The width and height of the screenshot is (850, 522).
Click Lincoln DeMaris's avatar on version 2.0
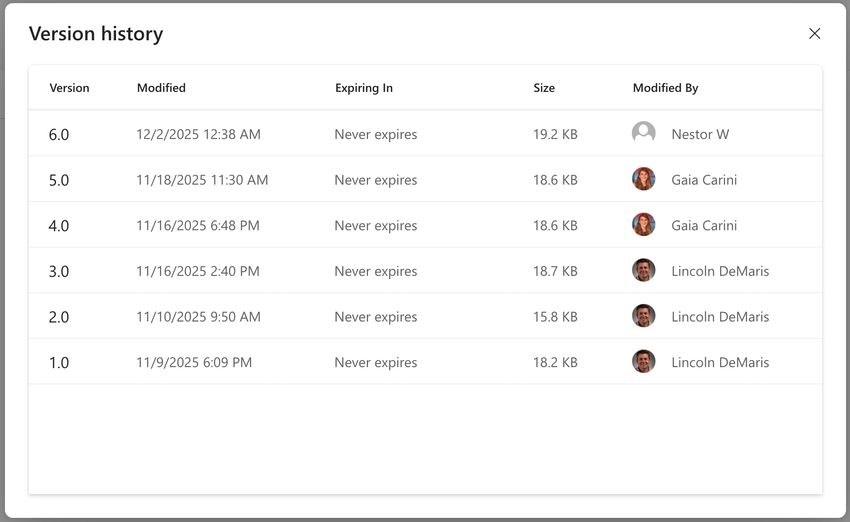(x=644, y=316)
